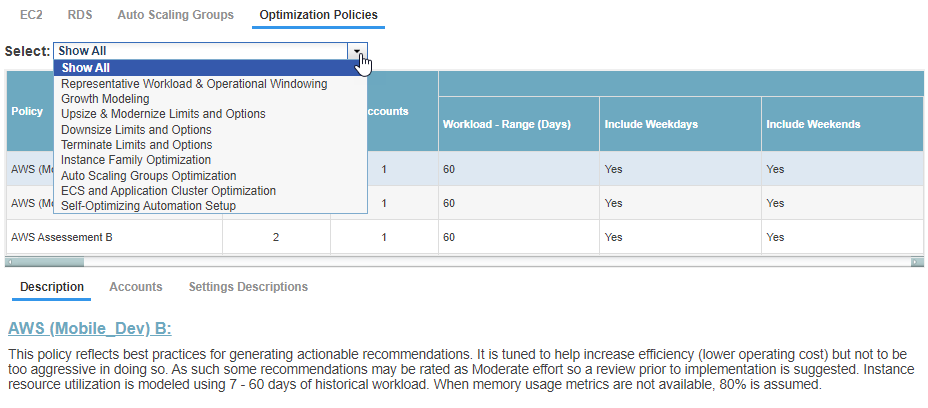
Task: Choose Show All in dropdown list
Action: click(85, 68)
